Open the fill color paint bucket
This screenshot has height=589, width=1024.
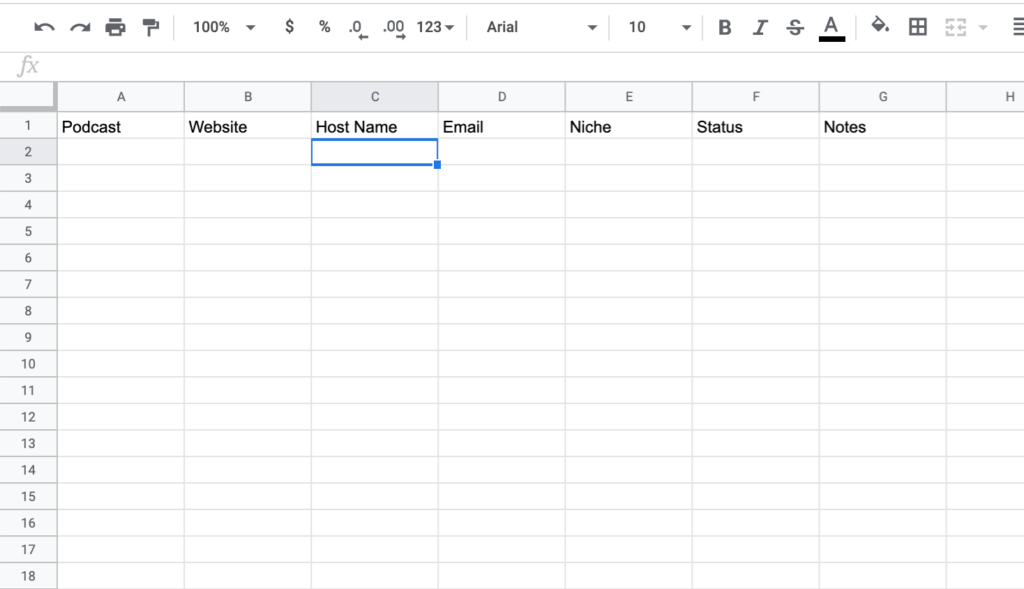880,26
